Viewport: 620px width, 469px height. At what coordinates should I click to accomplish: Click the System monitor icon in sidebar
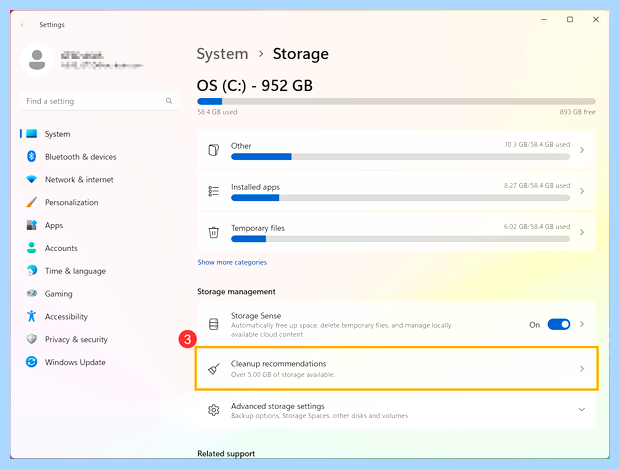[x=32, y=134]
